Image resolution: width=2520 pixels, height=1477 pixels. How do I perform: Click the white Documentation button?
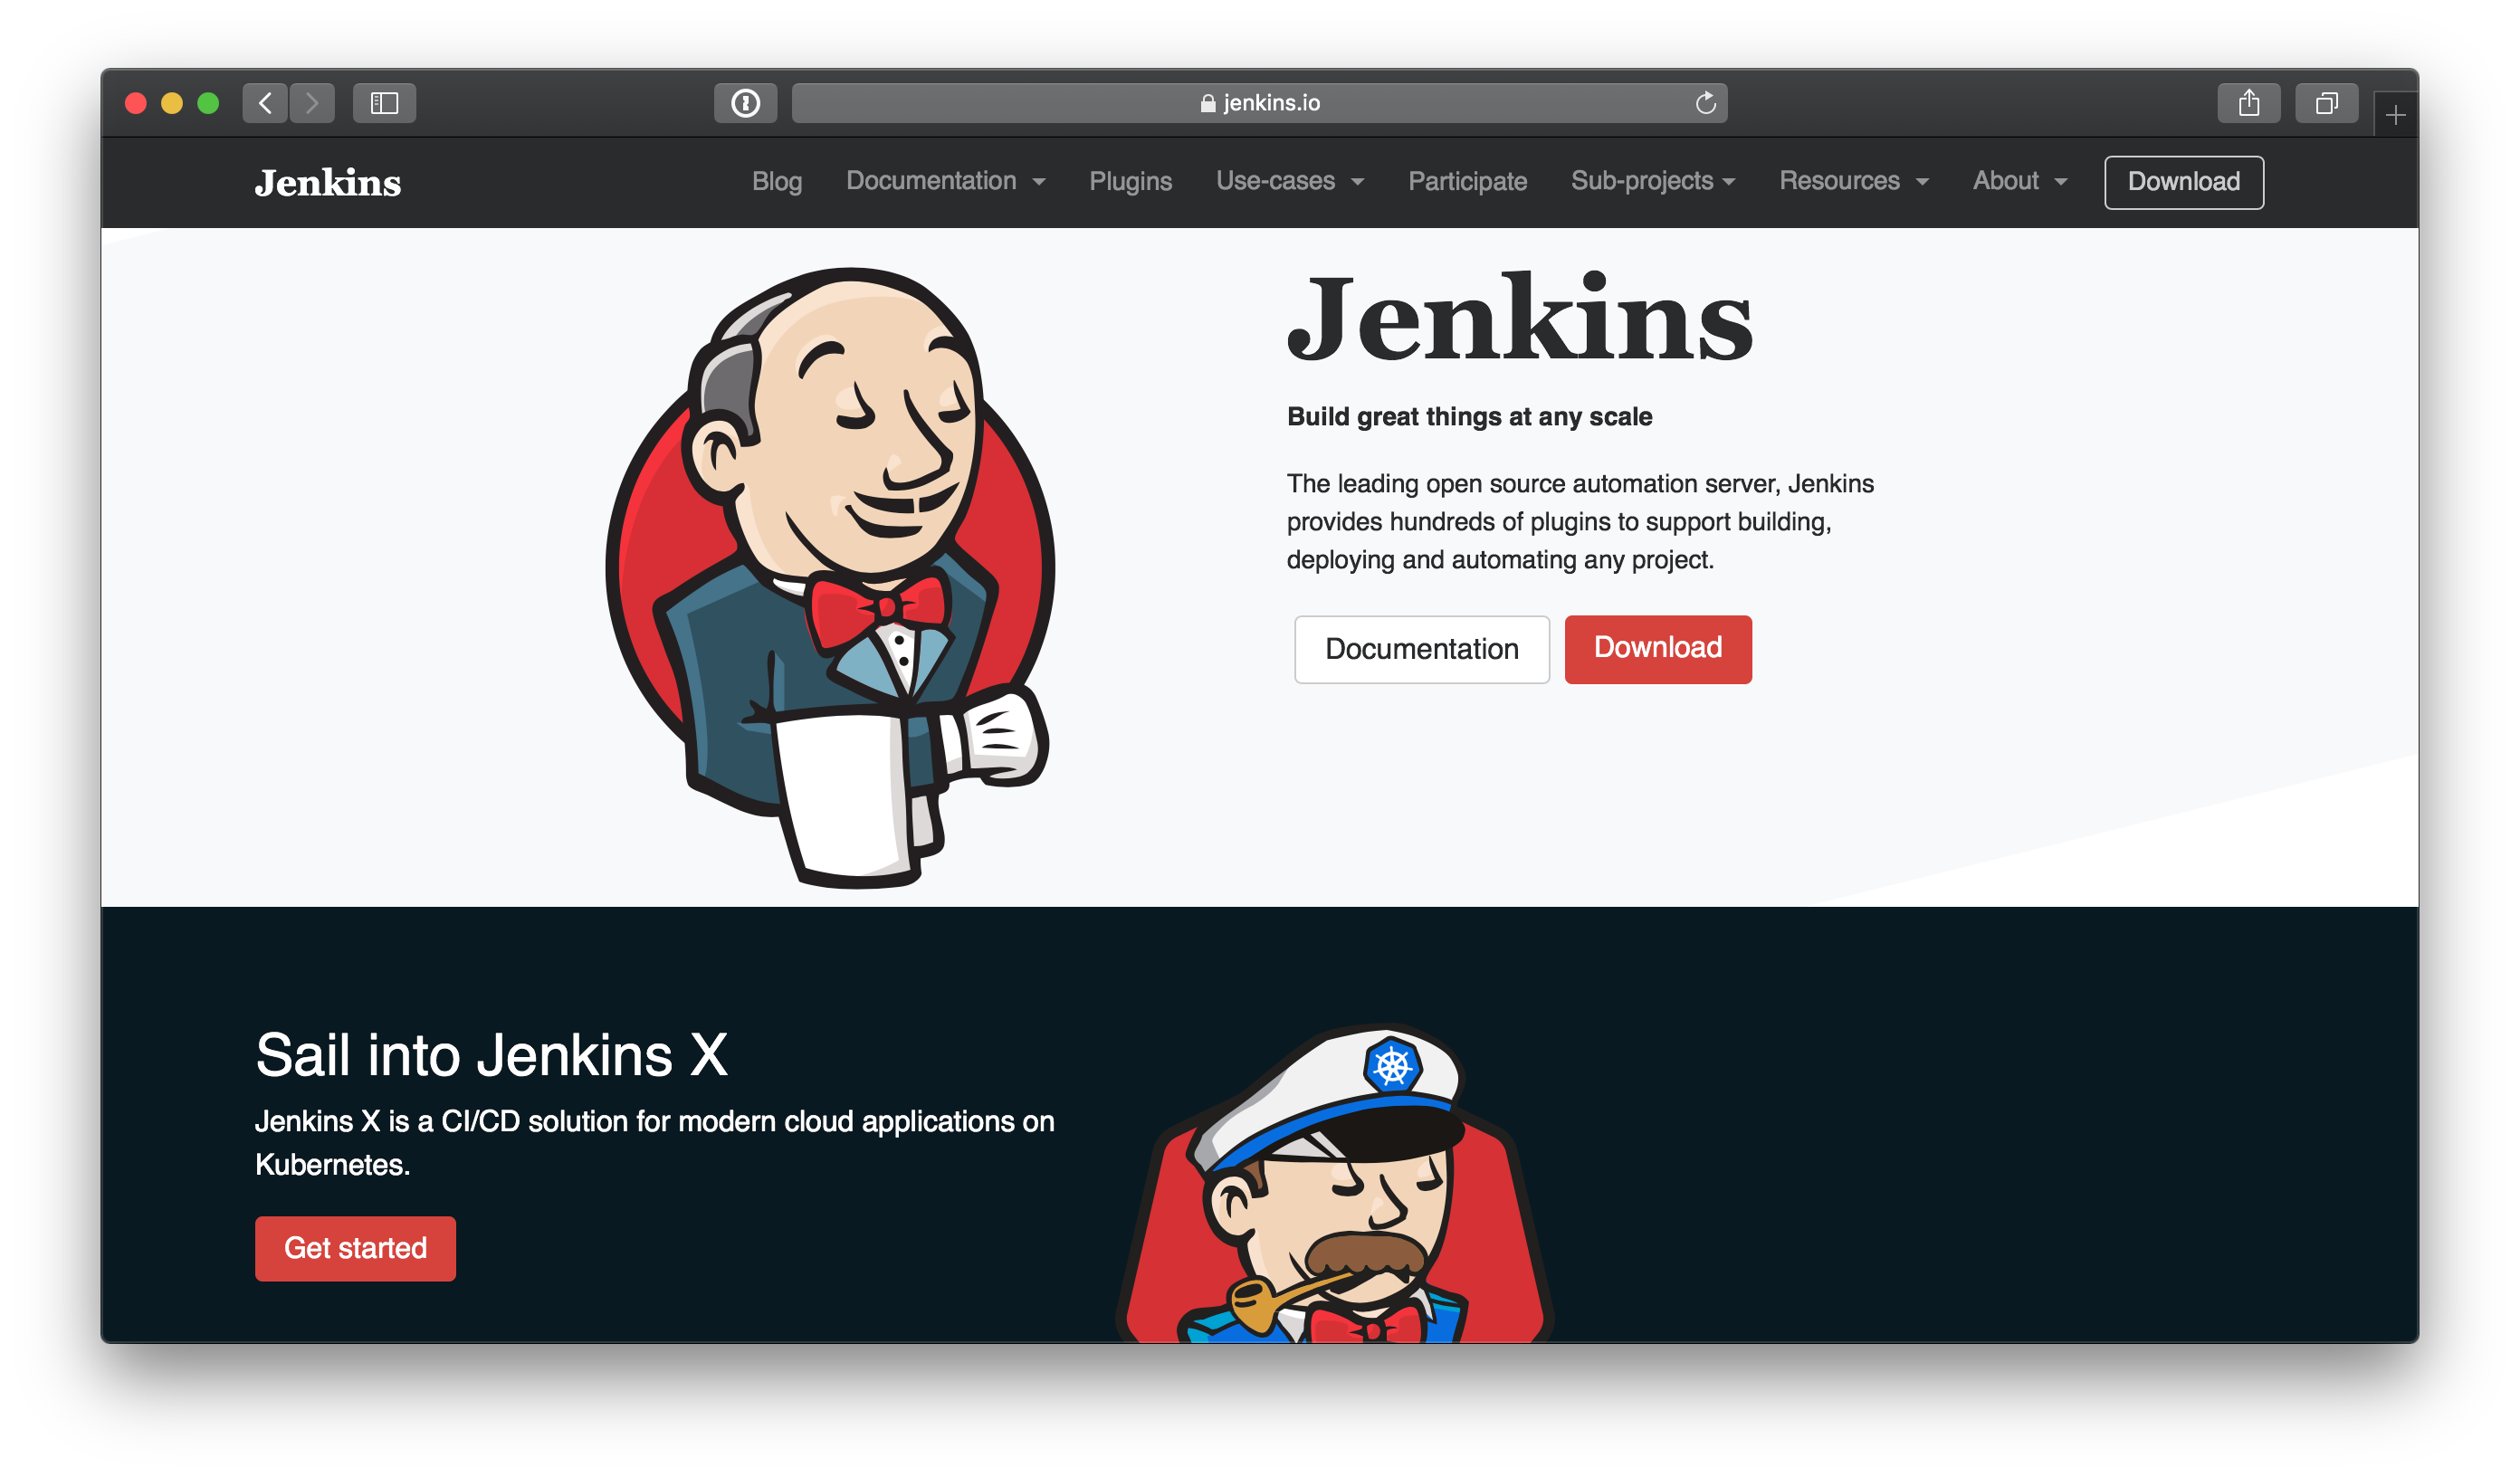(1421, 649)
